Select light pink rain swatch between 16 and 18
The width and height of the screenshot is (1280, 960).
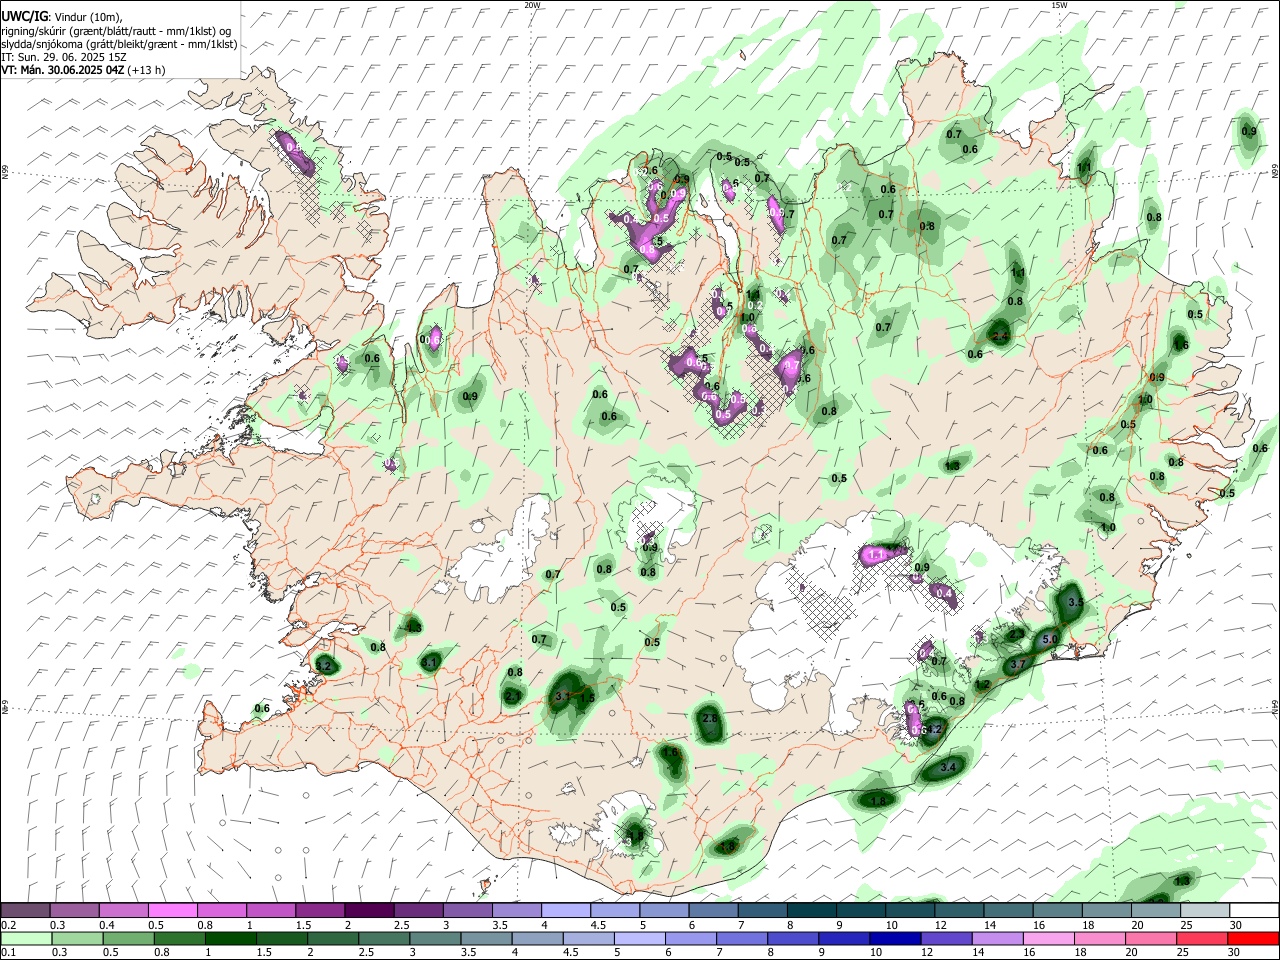coord(1047,938)
